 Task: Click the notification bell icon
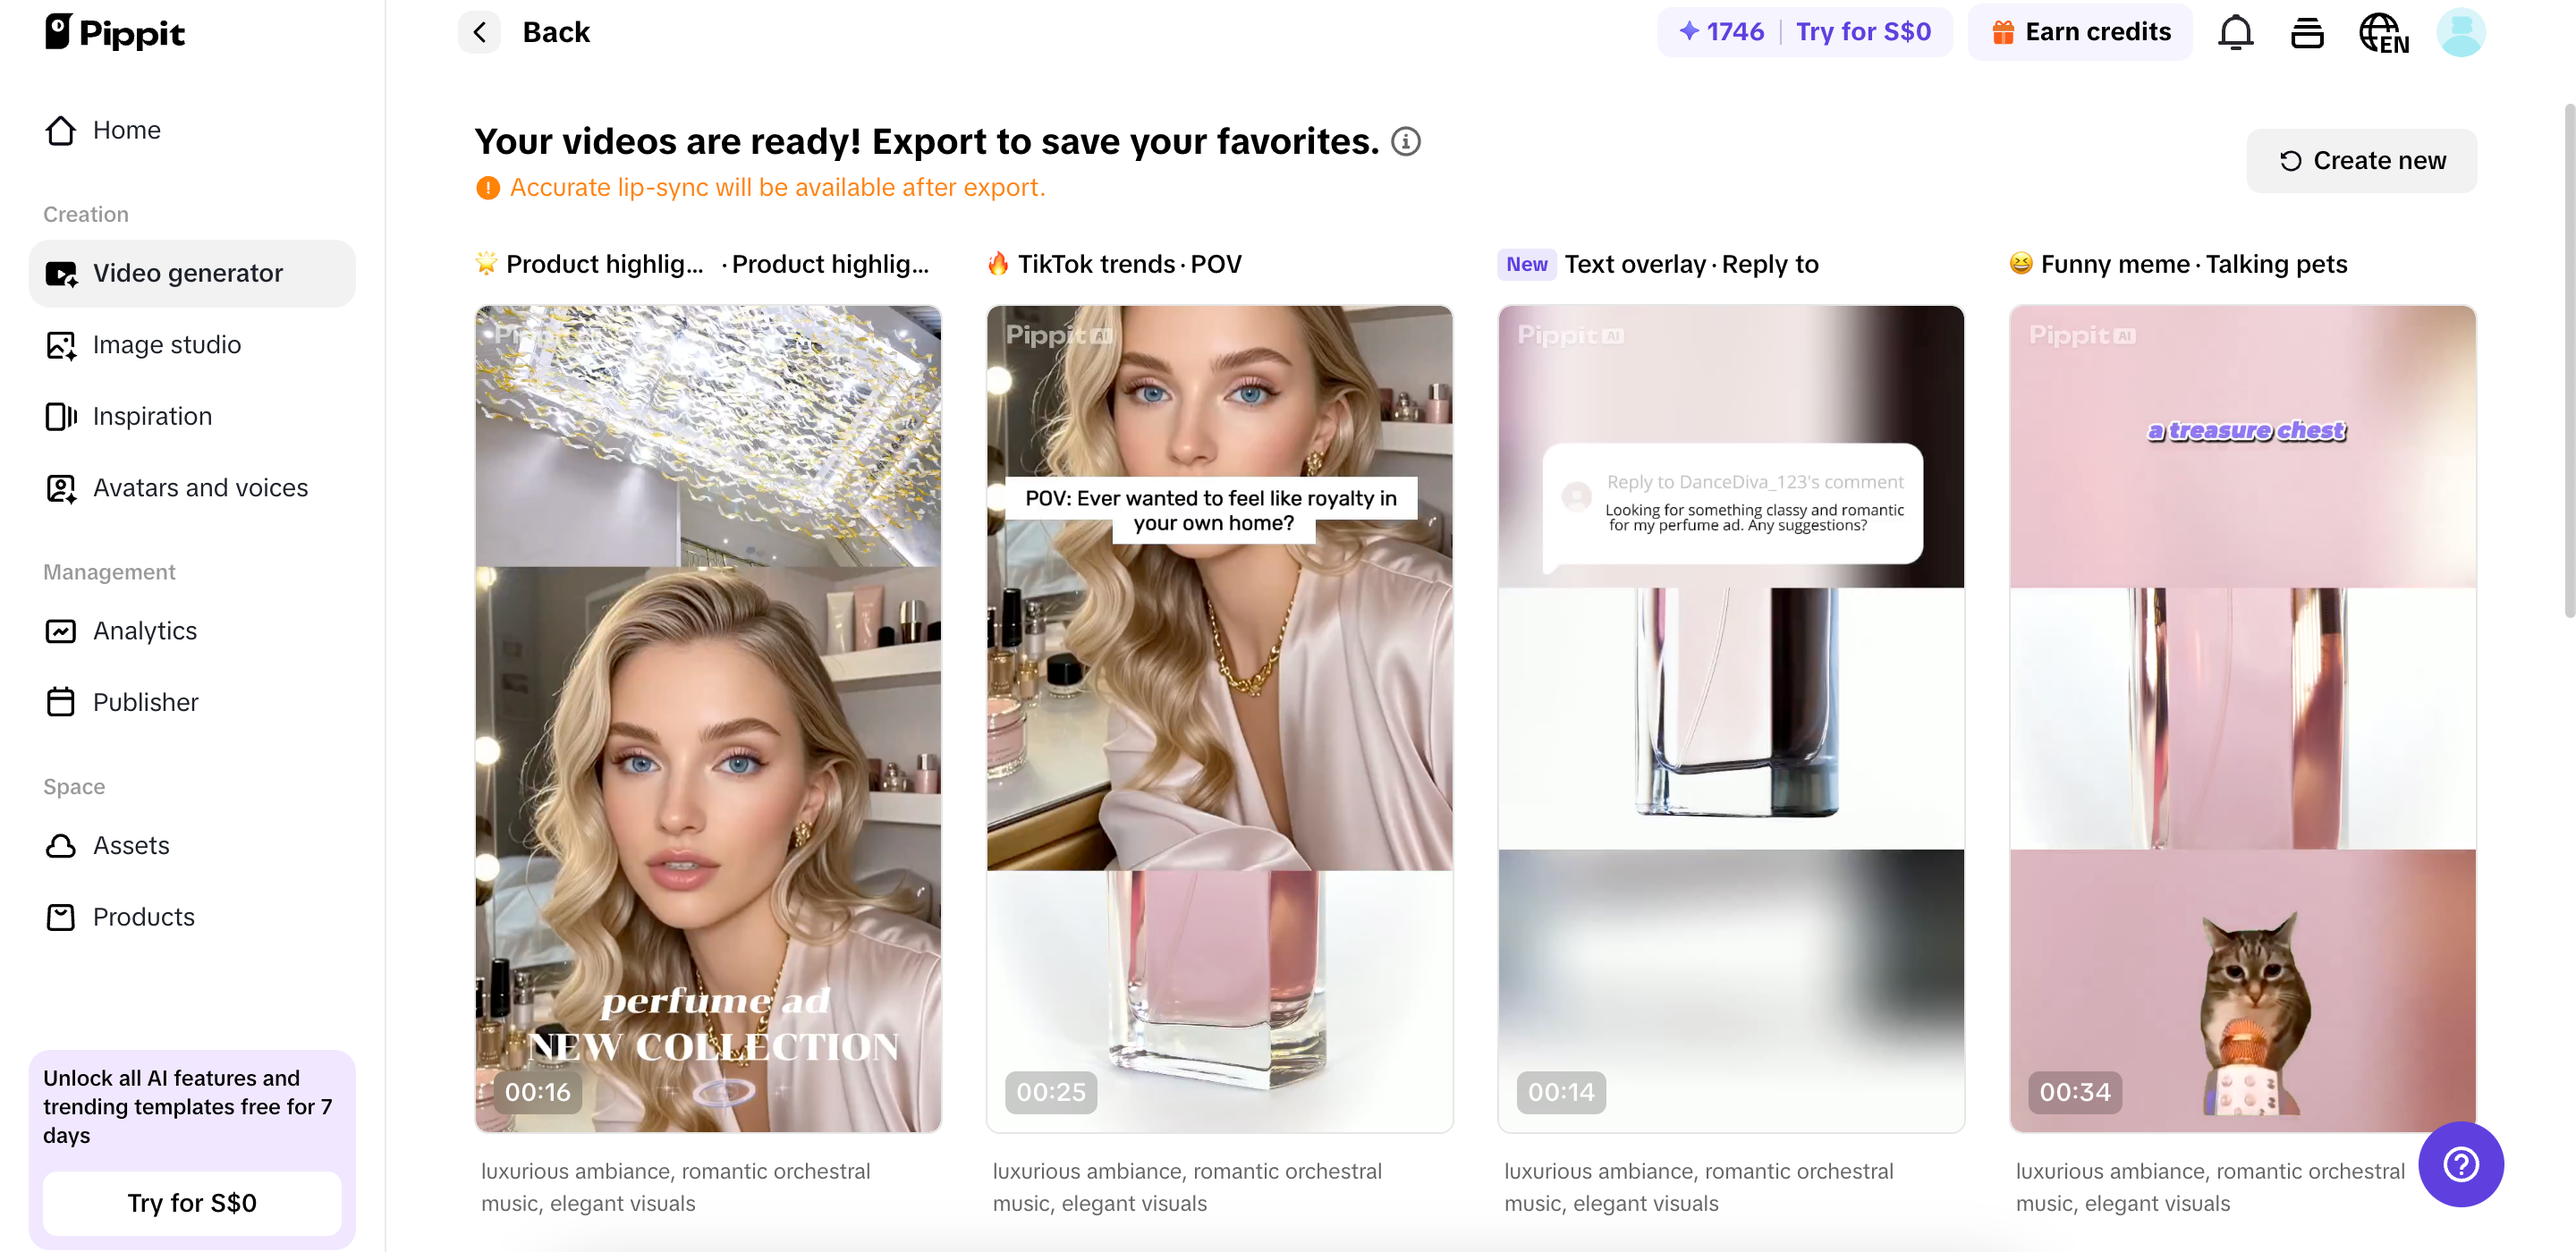point(2235,33)
